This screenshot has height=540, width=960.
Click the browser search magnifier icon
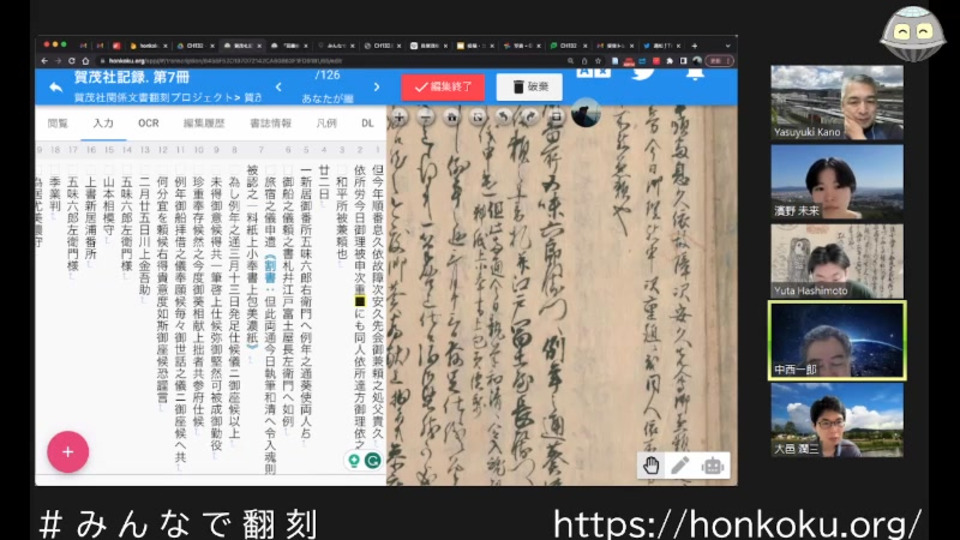tap(571, 61)
